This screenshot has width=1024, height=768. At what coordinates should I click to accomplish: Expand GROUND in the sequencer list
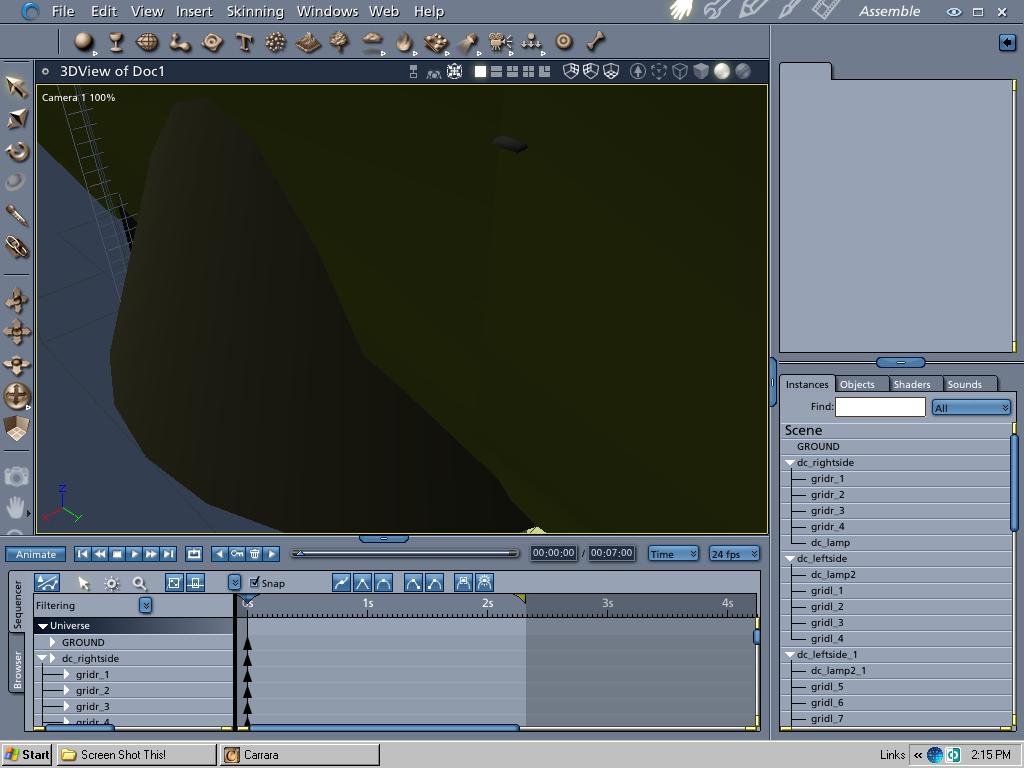[53, 642]
